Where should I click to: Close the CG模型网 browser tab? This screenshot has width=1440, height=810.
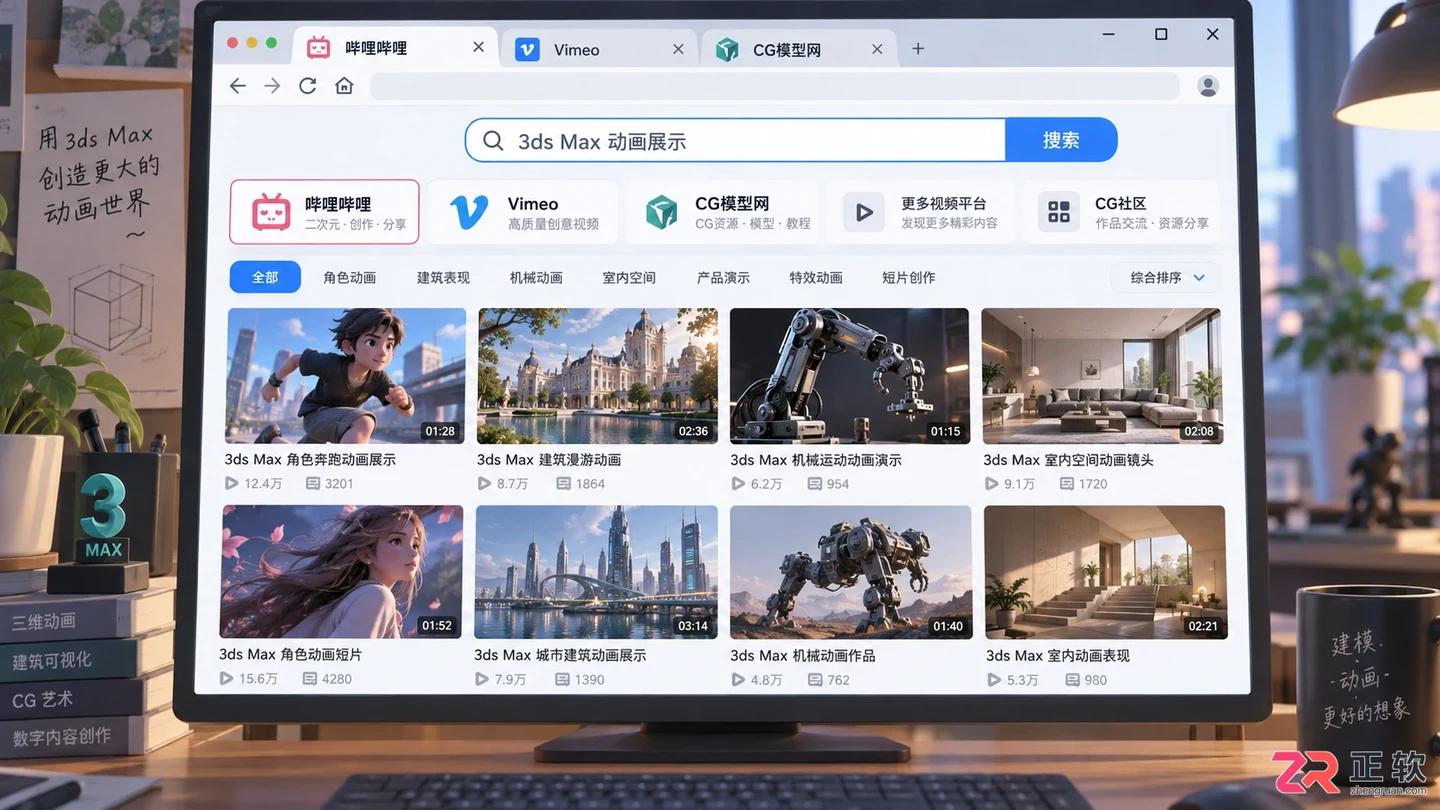[x=877, y=49]
